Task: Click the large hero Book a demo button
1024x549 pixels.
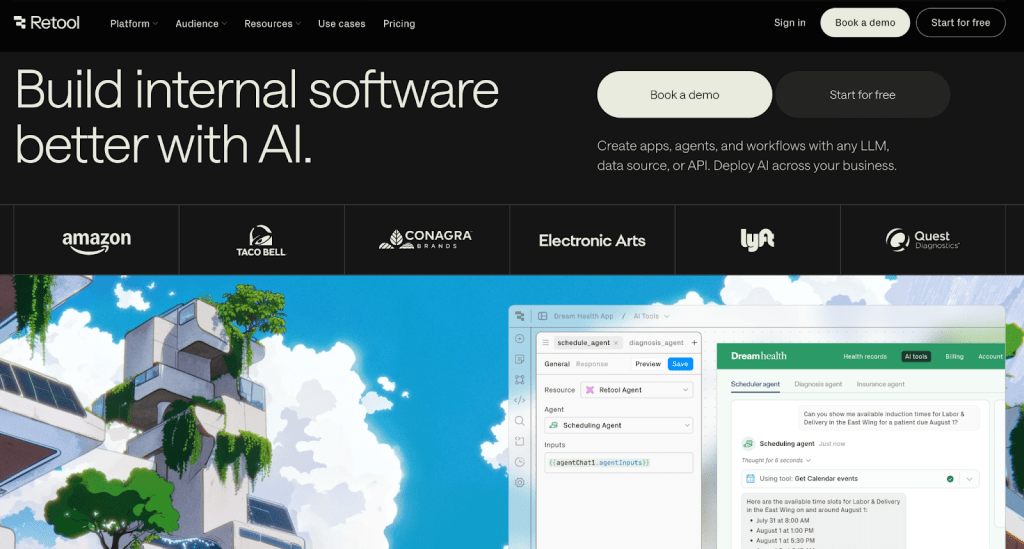Action: [x=684, y=95]
